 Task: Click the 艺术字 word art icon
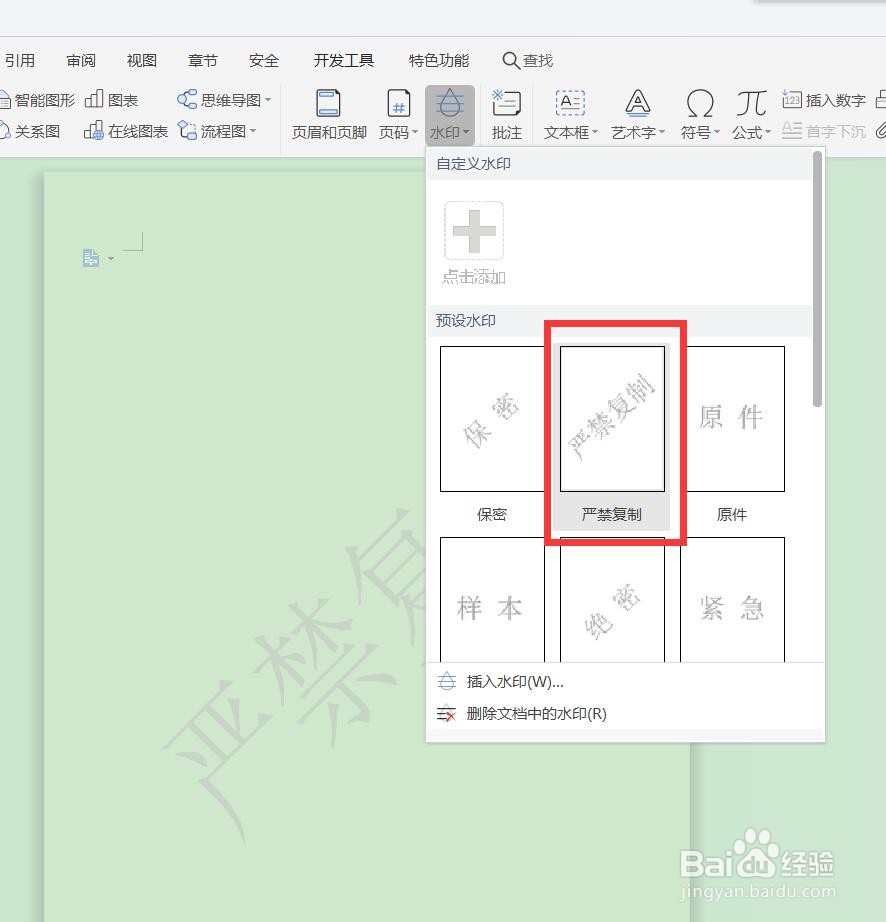pos(637,103)
